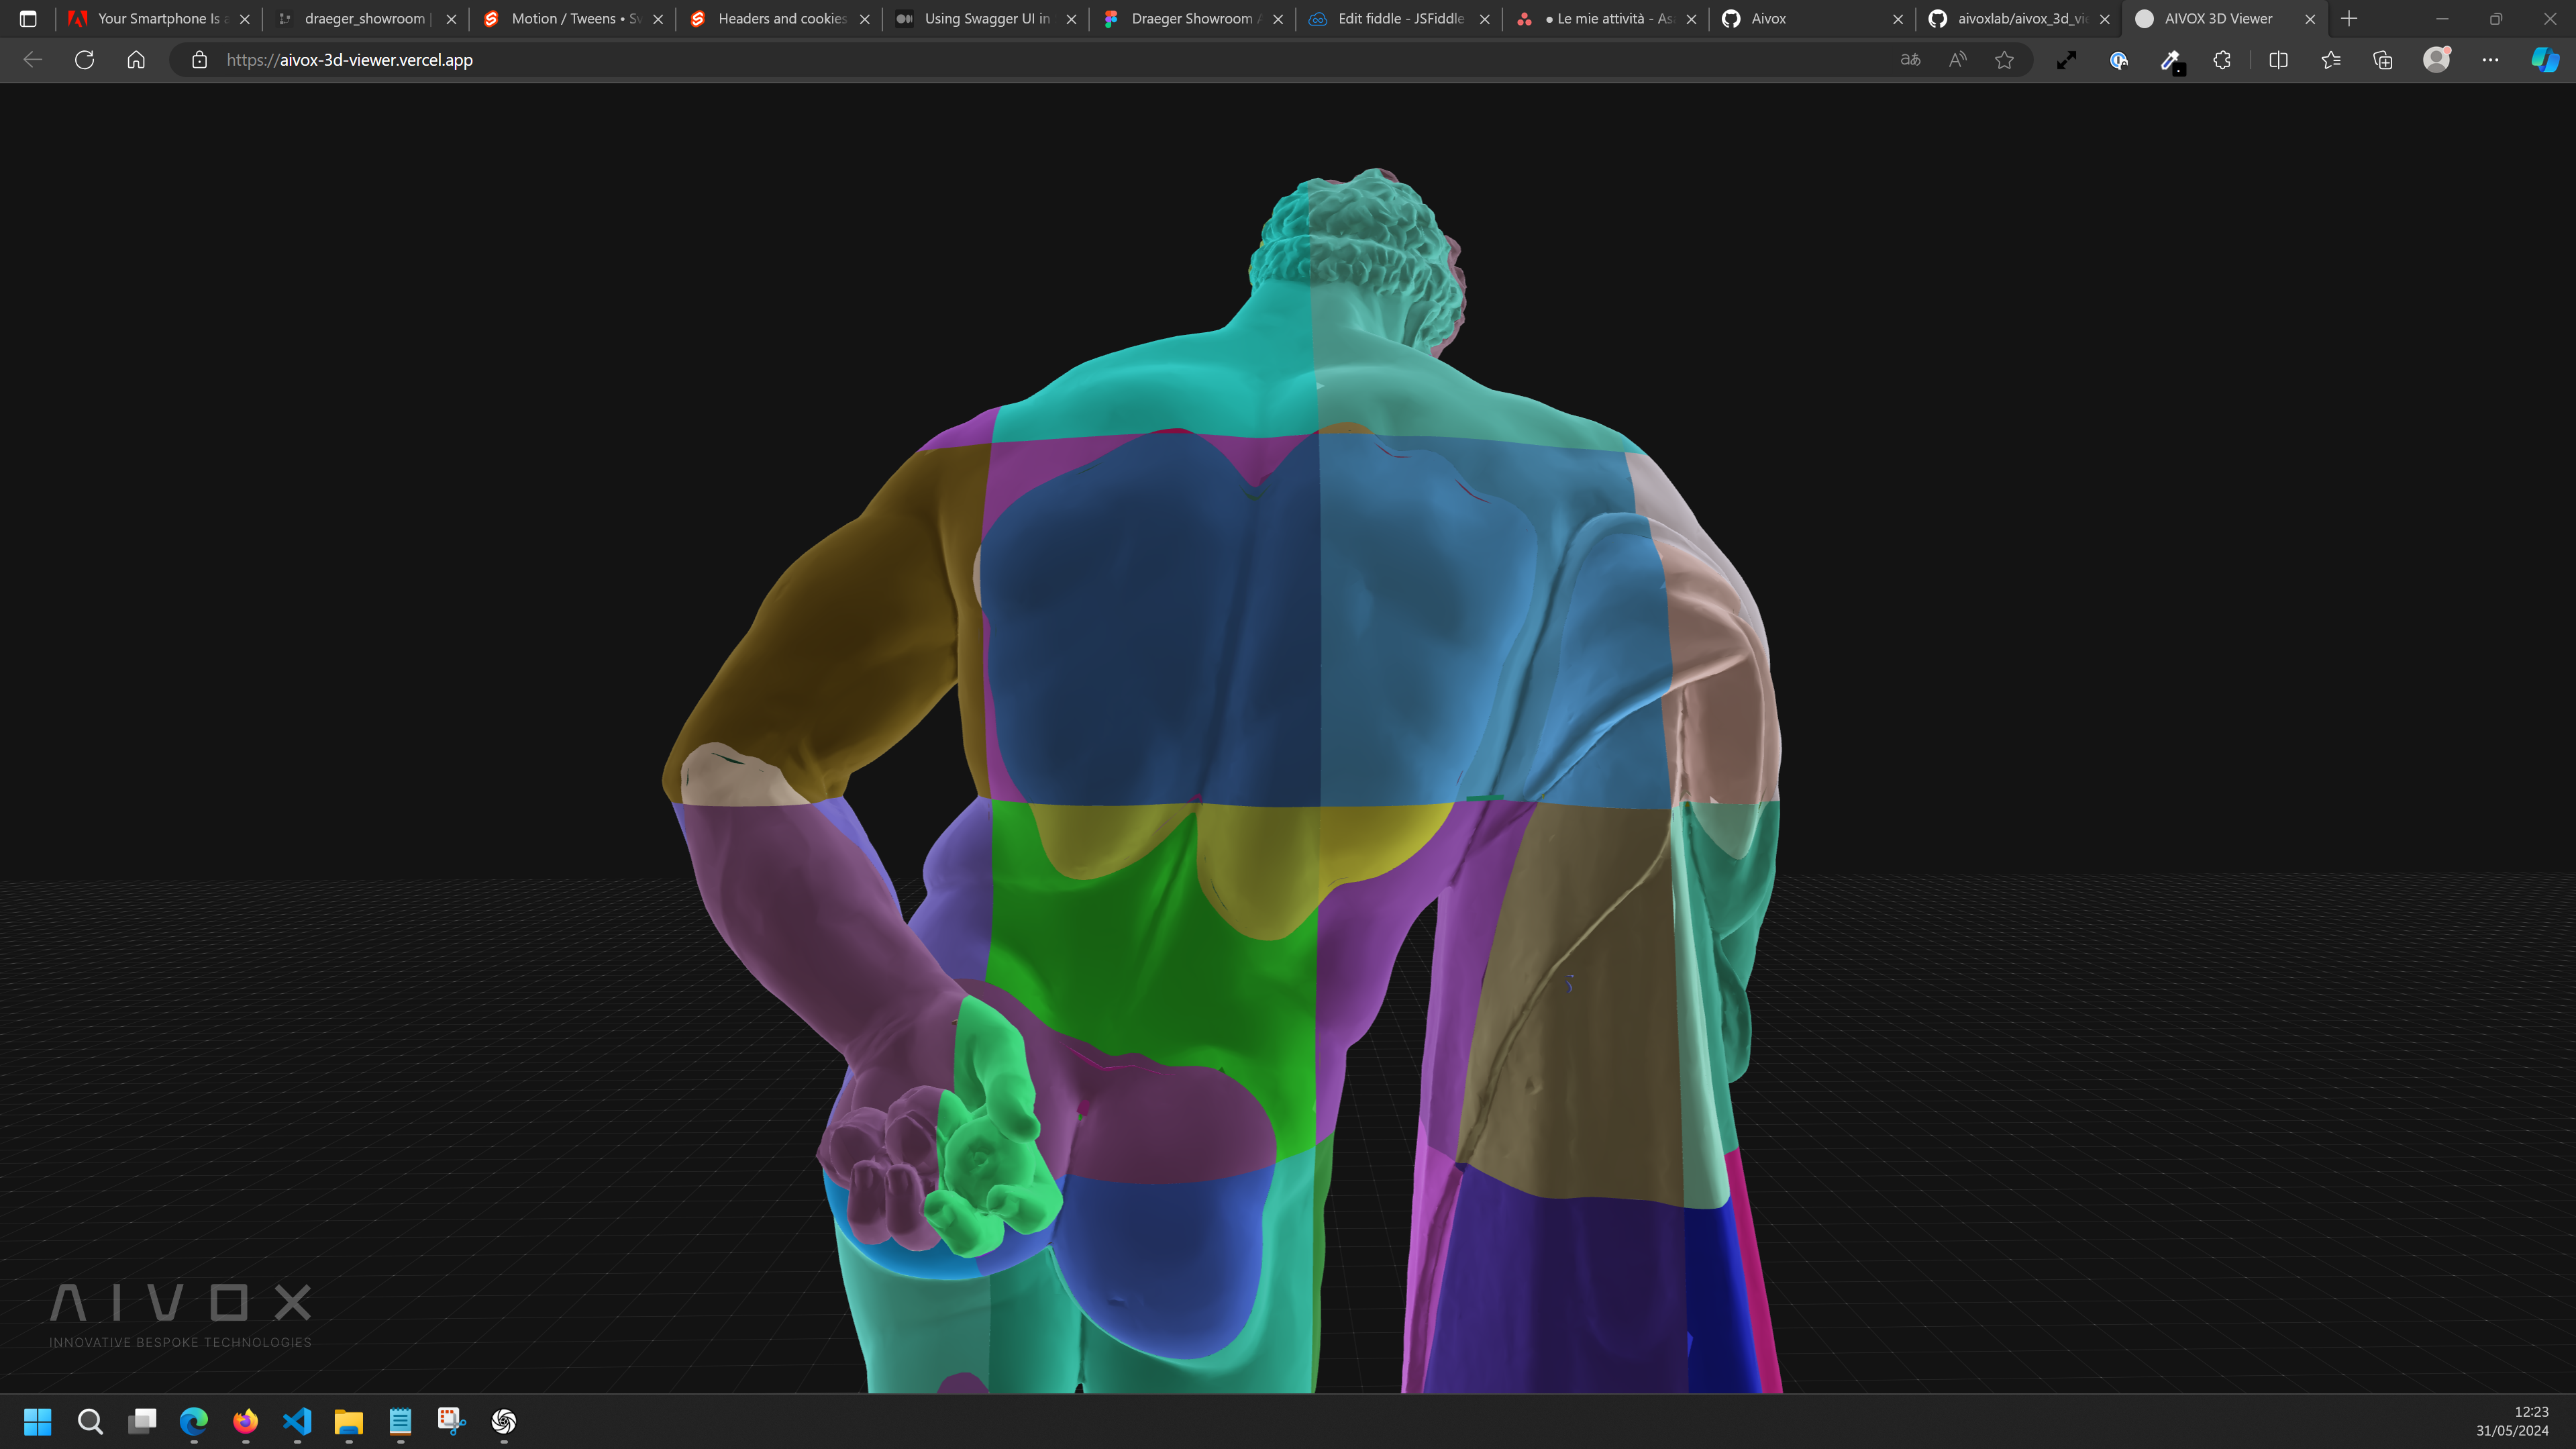The image size is (2576, 1449).
Task: Open the Collections icon
Action: (2383, 60)
